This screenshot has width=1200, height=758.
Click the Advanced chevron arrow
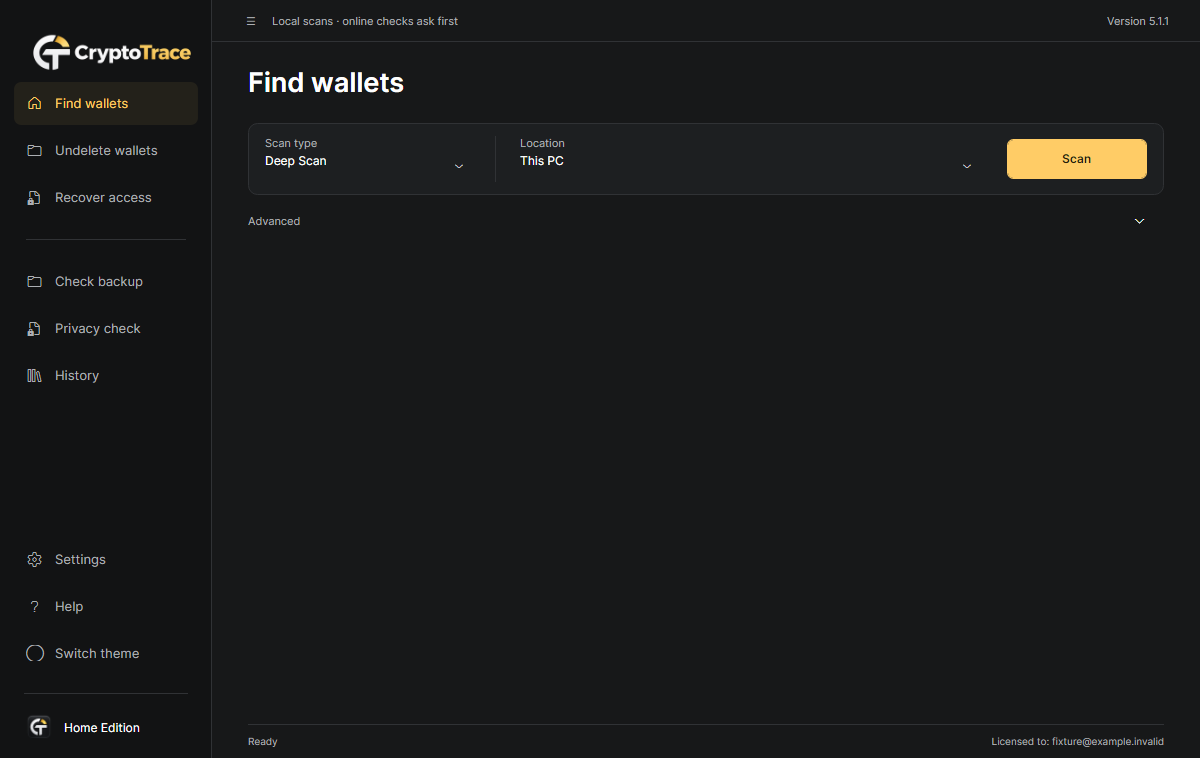1139,221
